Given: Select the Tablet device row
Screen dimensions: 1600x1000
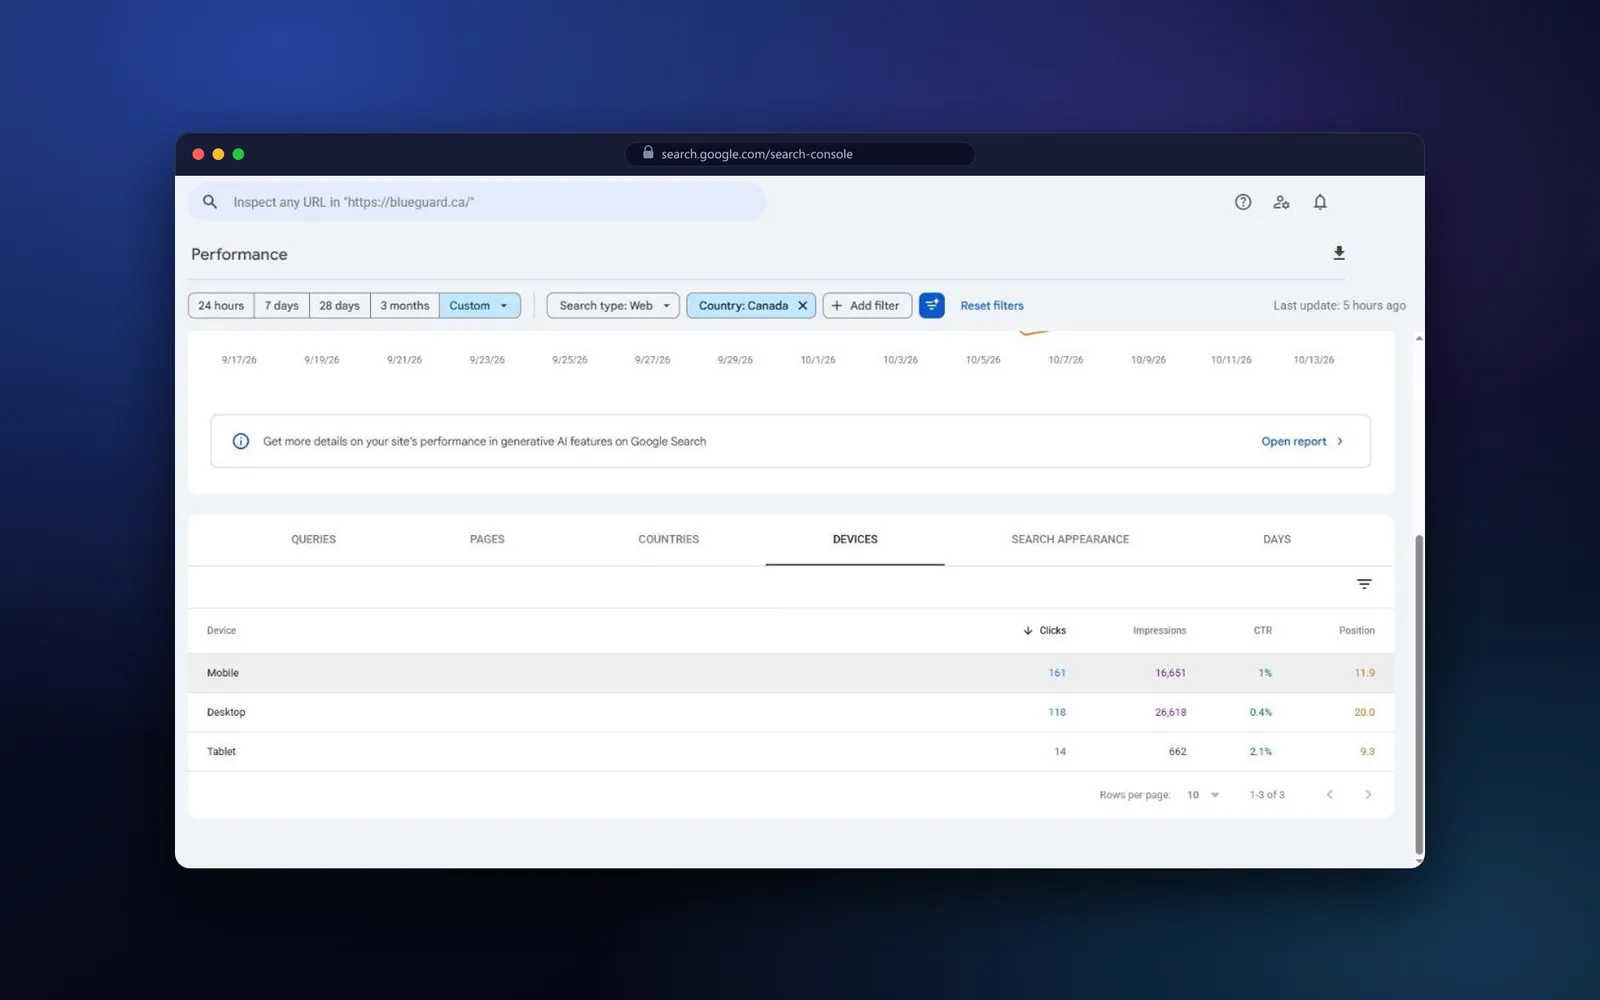Looking at the screenshot, I should click(790, 751).
